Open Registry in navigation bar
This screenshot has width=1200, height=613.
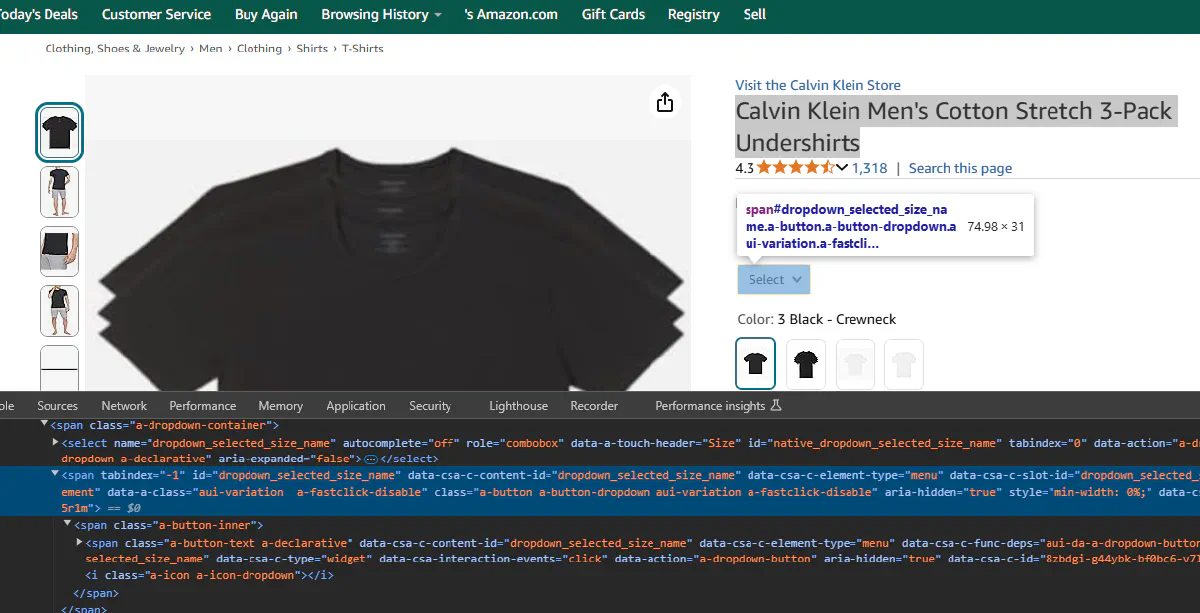(694, 14)
